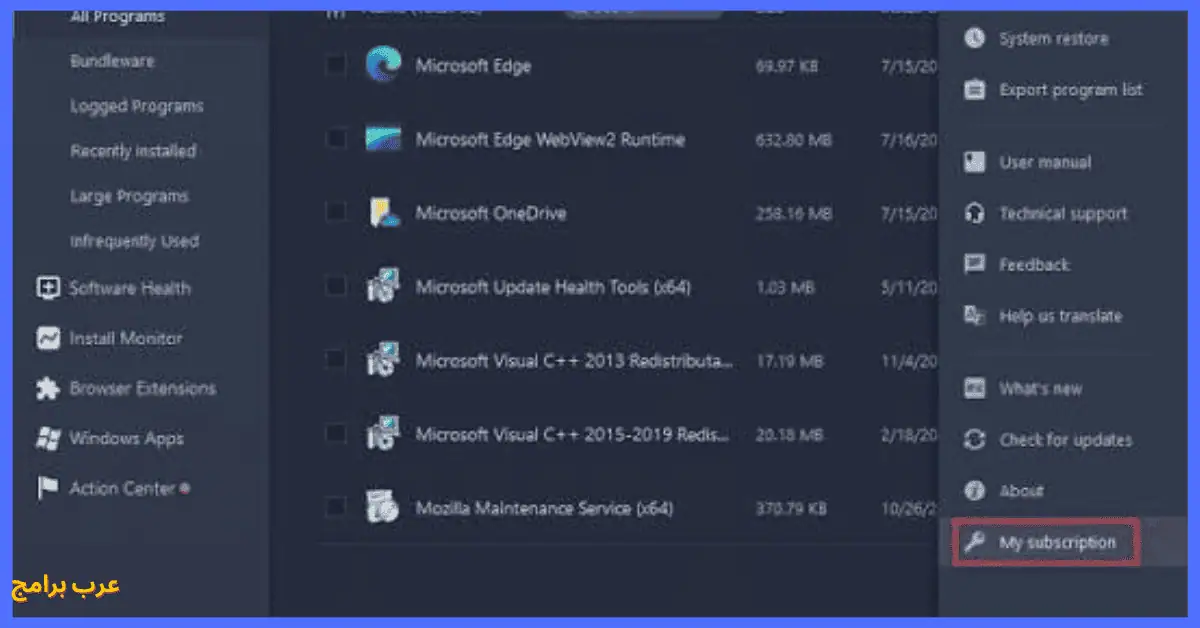Viewport: 1200px width, 628px height.
Task: Click the Mozilla Maintenance Service icon
Action: click(x=382, y=508)
